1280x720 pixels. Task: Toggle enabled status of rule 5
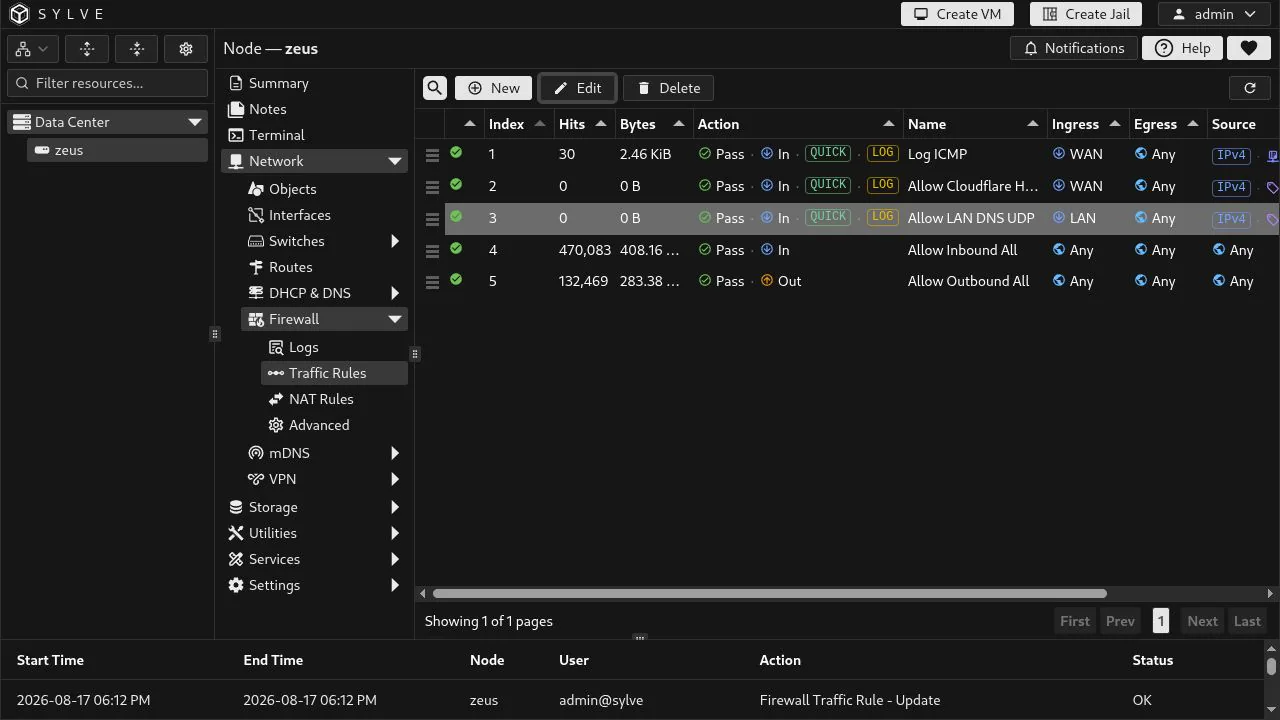pos(456,280)
